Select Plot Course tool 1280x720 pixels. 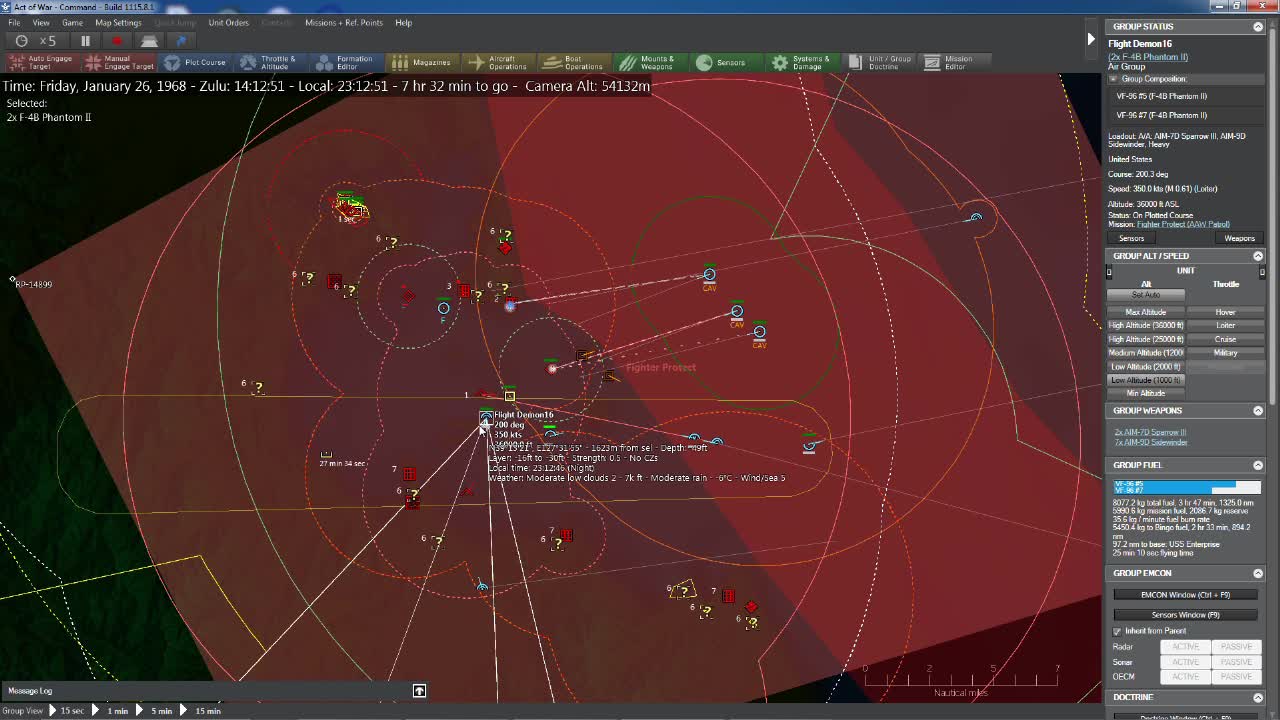pos(195,62)
